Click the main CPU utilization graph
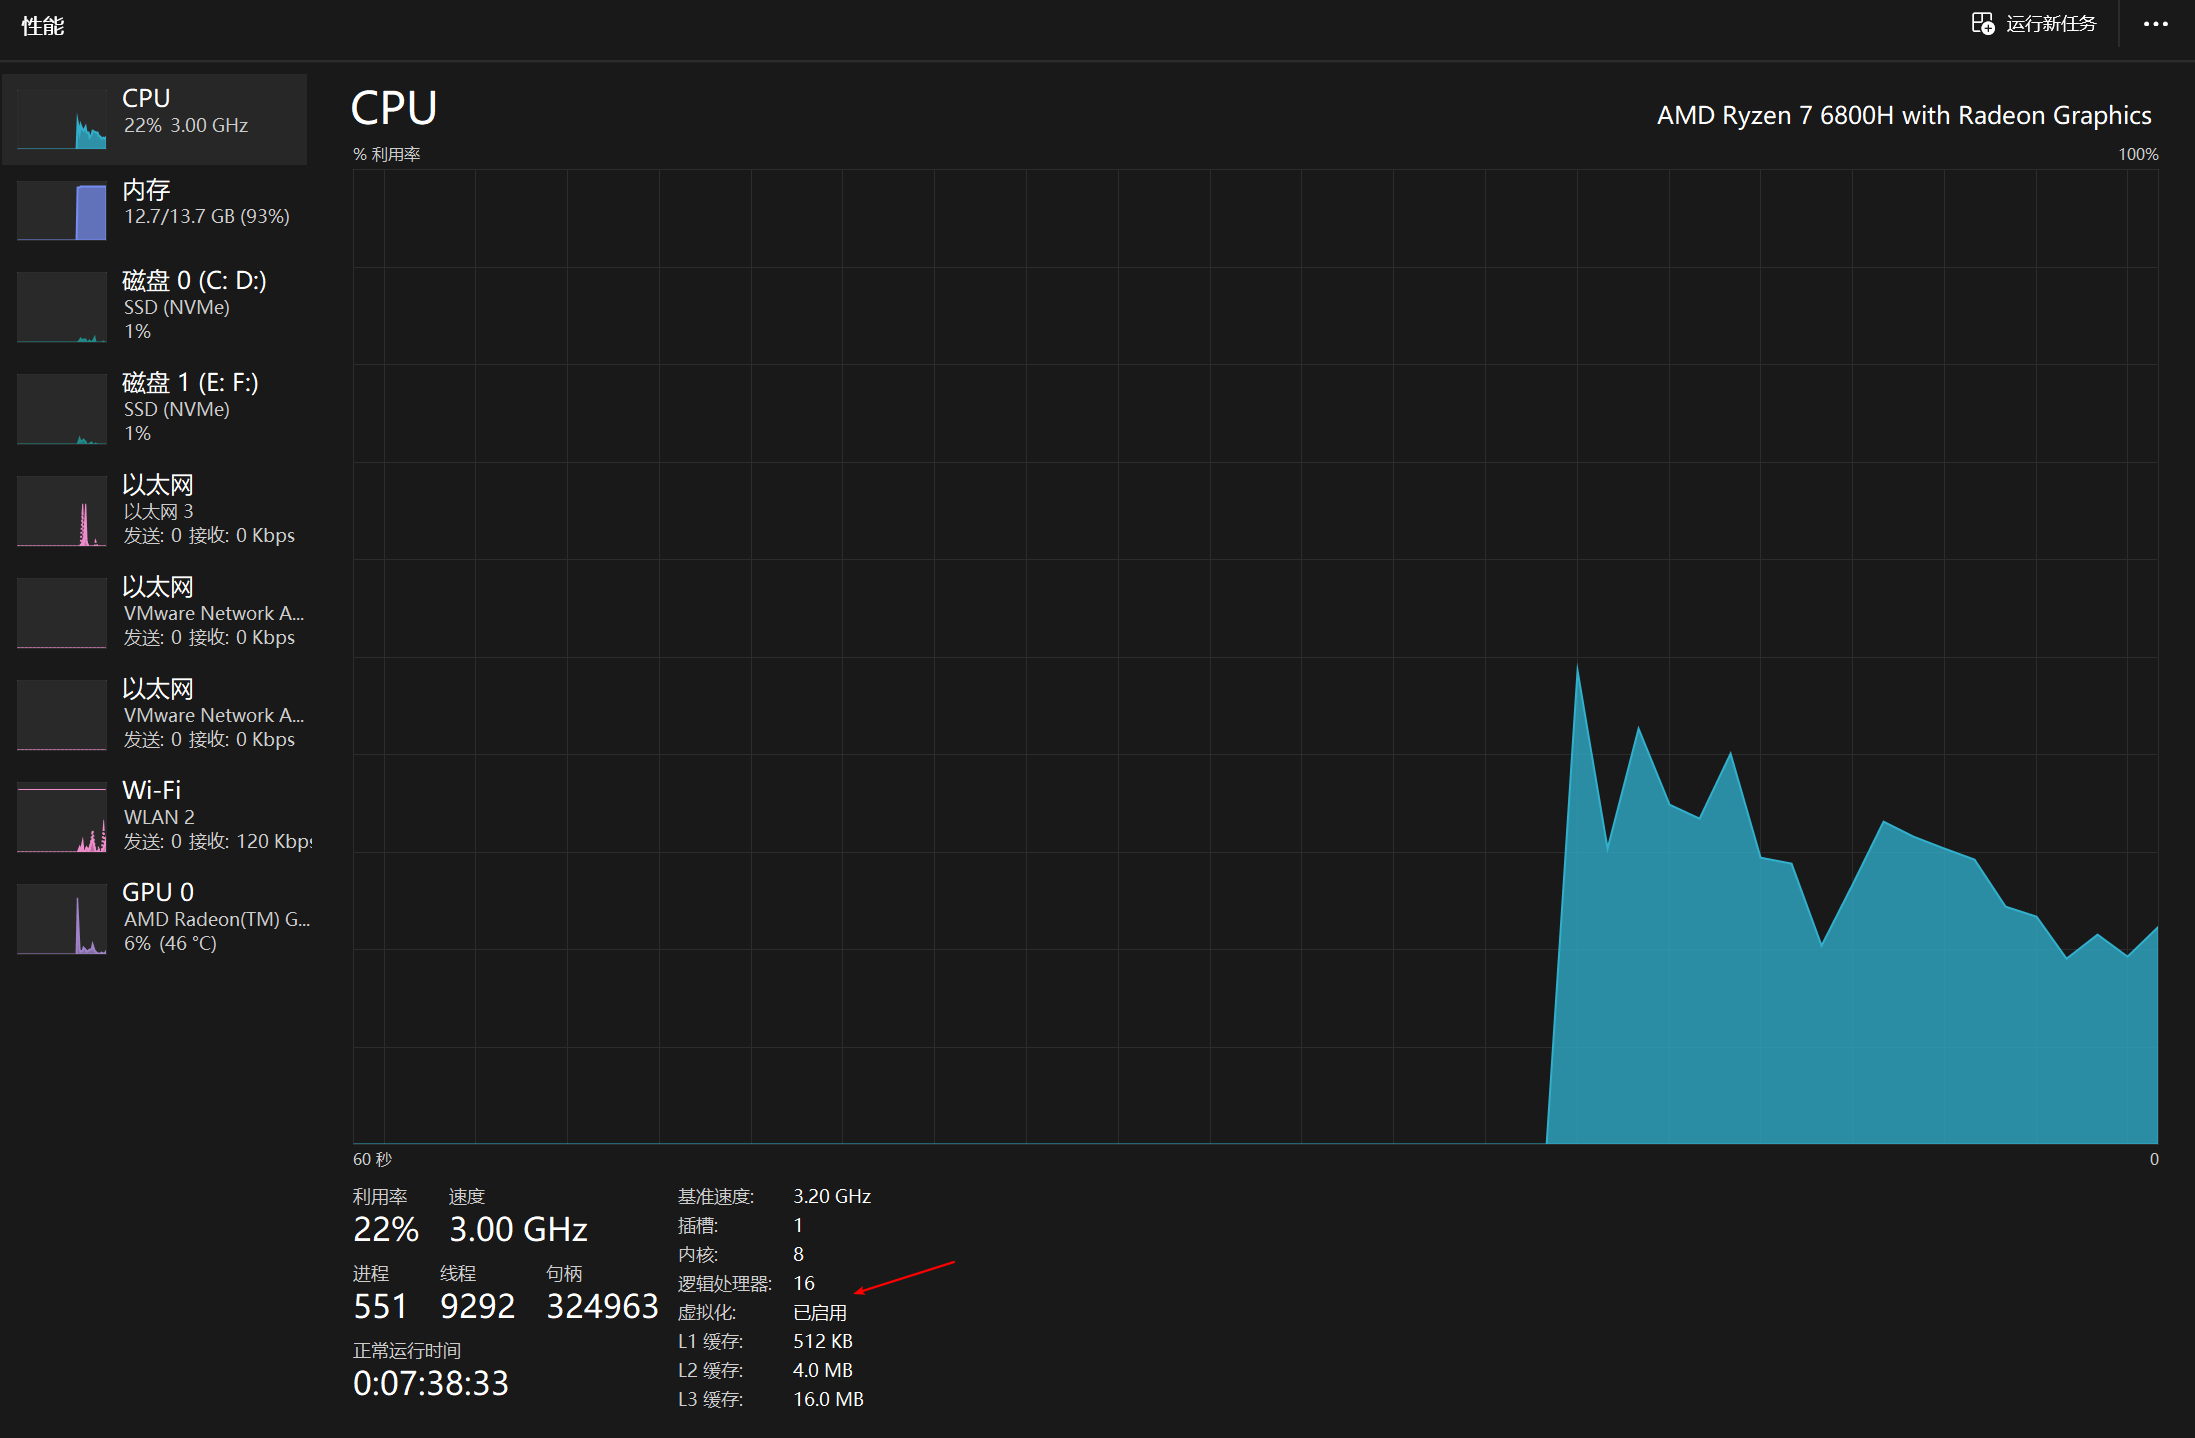Screen dimensions: 2195x1438 click(x=1255, y=656)
